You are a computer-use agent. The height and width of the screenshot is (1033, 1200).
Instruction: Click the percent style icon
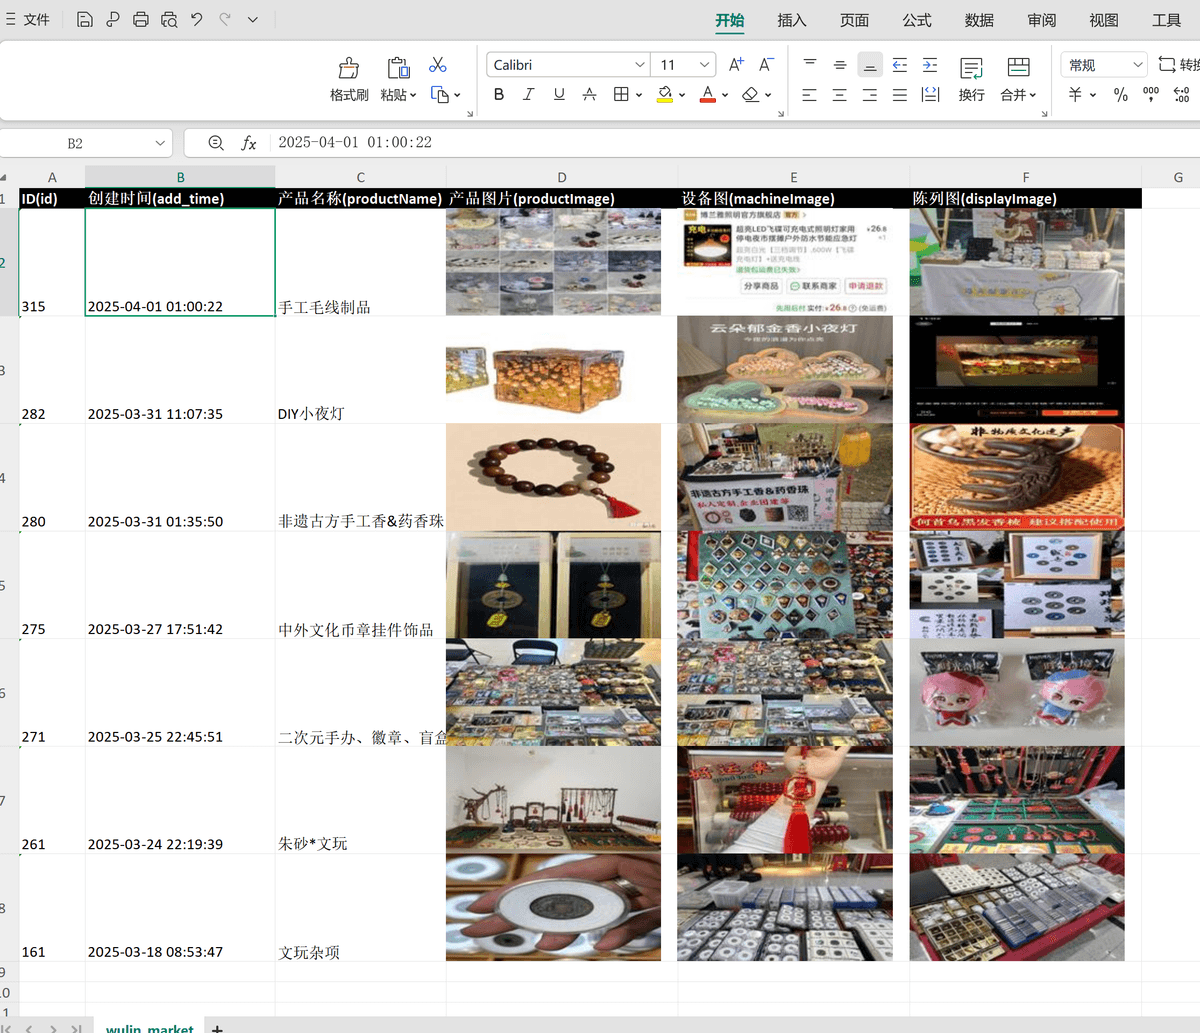pyautogui.click(x=1121, y=94)
